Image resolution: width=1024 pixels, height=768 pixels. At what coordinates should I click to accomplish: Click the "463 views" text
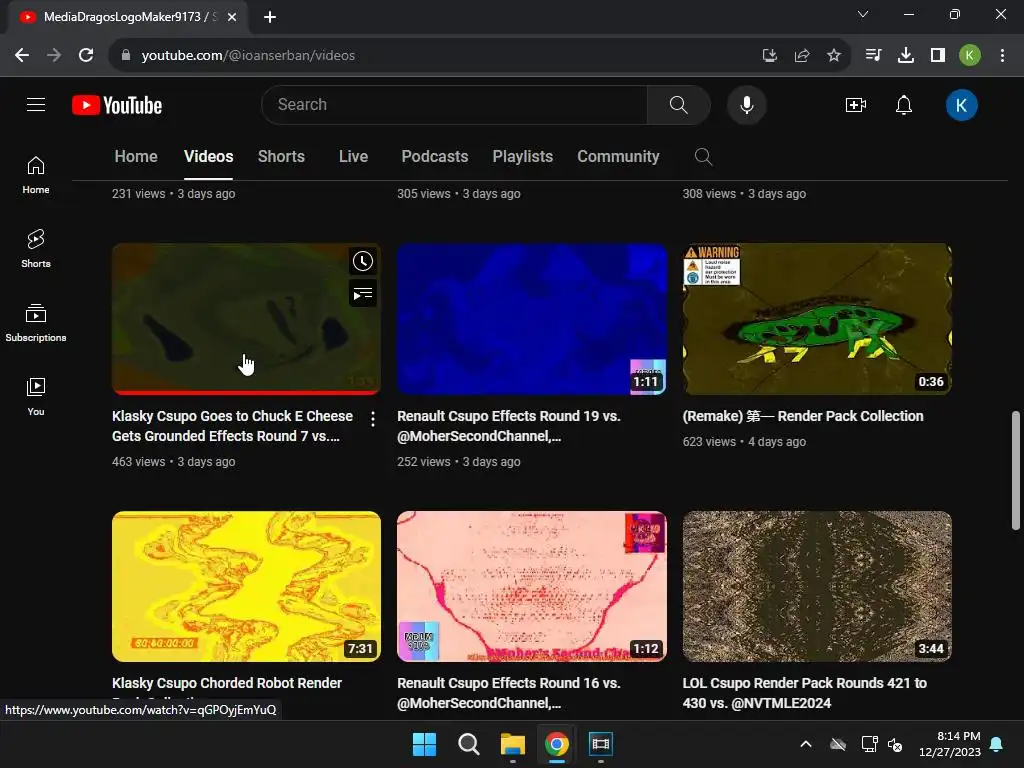138,462
